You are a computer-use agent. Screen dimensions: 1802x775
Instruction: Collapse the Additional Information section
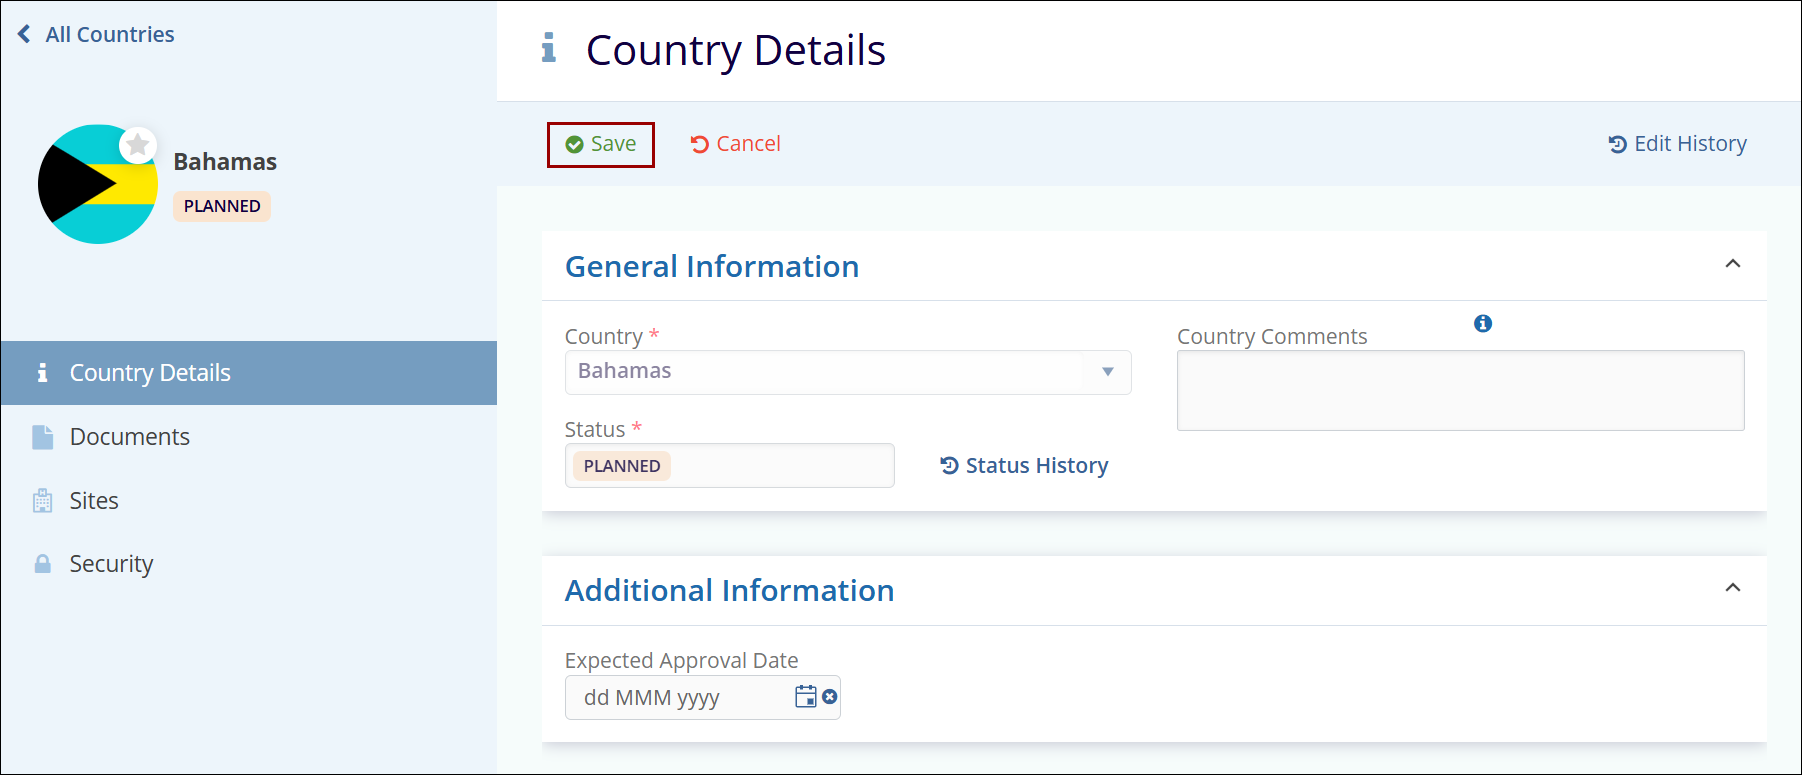(1733, 588)
